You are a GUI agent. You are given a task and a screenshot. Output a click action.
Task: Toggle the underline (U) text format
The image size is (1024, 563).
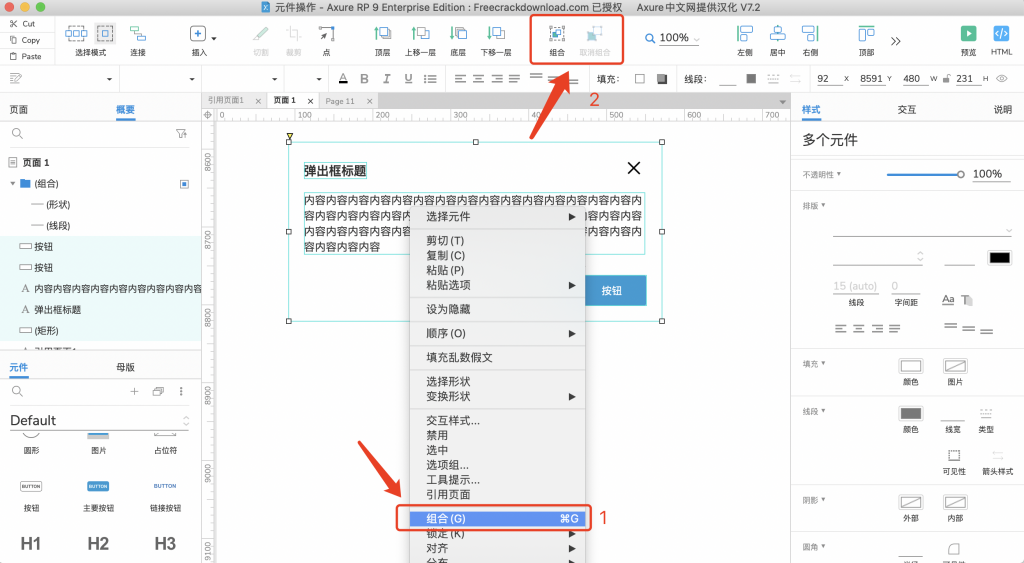pos(406,79)
